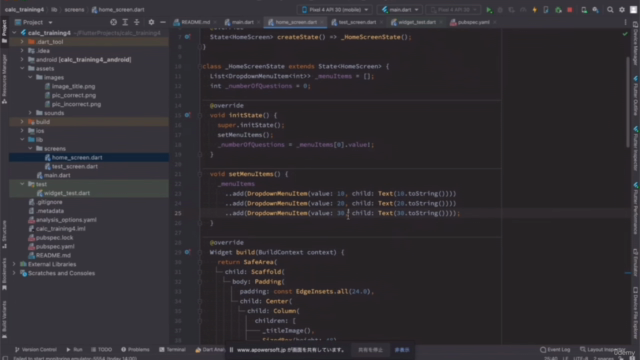The height and width of the screenshot is (360, 640).
Task: Open Build Variants panel on left edge
Action: click(x=4, y=320)
